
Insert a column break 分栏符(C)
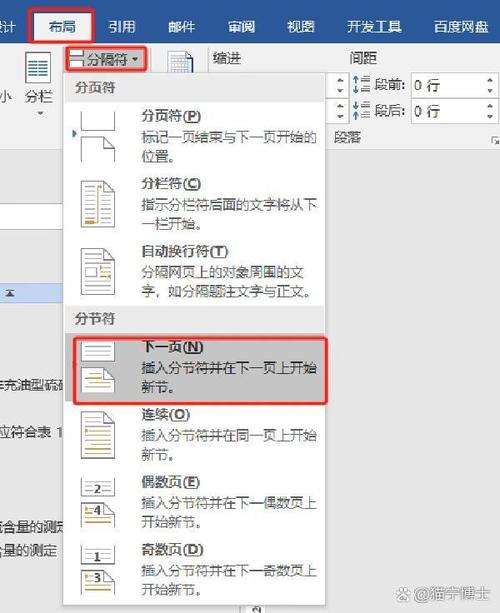tap(195, 204)
